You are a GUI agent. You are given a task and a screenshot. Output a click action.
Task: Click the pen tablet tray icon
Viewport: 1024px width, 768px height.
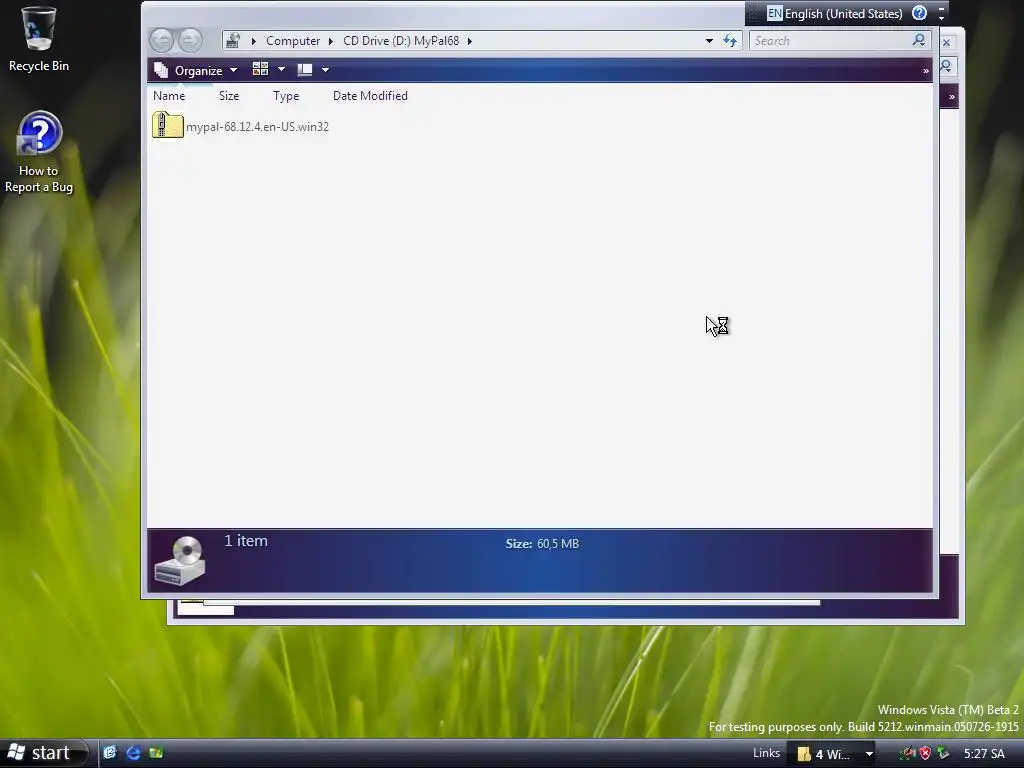point(908,754)
